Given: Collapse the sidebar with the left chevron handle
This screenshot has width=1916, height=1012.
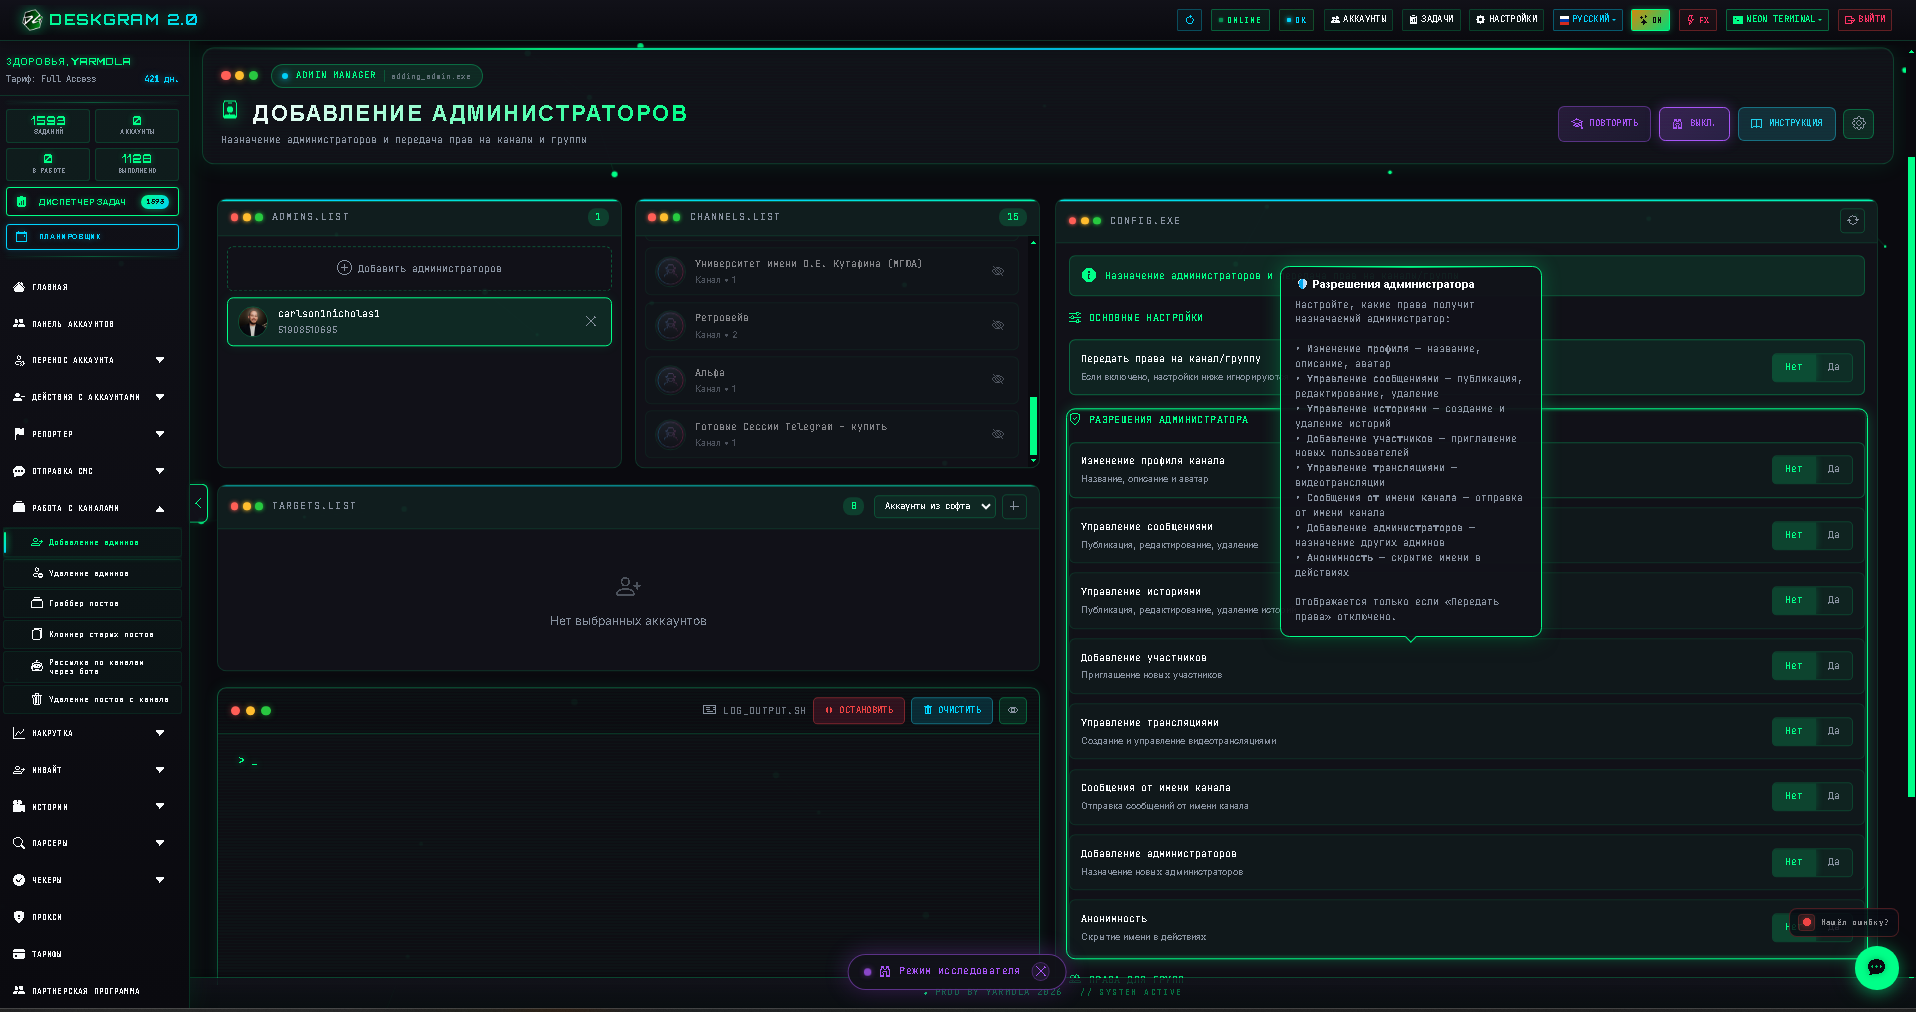Looking at the screenshot, I should [198, 503].
